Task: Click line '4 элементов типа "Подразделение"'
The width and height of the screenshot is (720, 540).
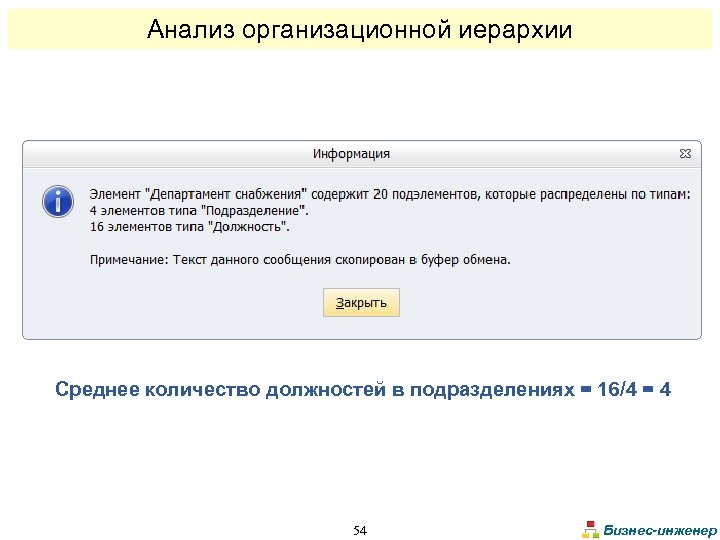Action: click(199, 211)
